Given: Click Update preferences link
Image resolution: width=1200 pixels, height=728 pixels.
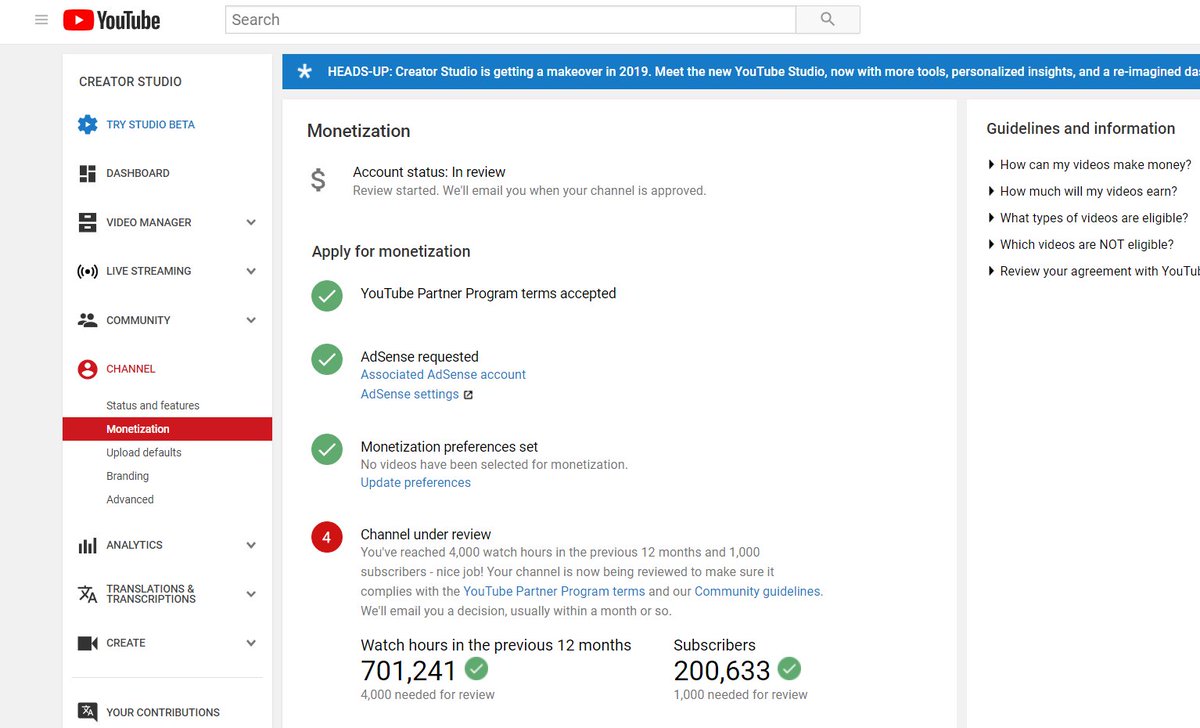Looking at the screenshot, I should point(416,482).
